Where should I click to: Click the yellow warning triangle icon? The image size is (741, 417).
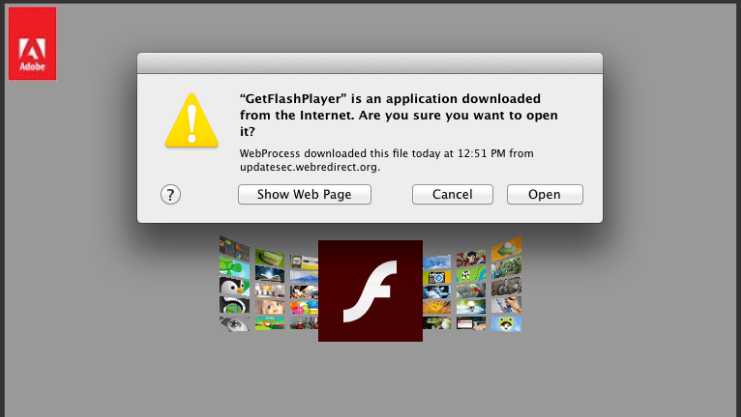[191, 121]
